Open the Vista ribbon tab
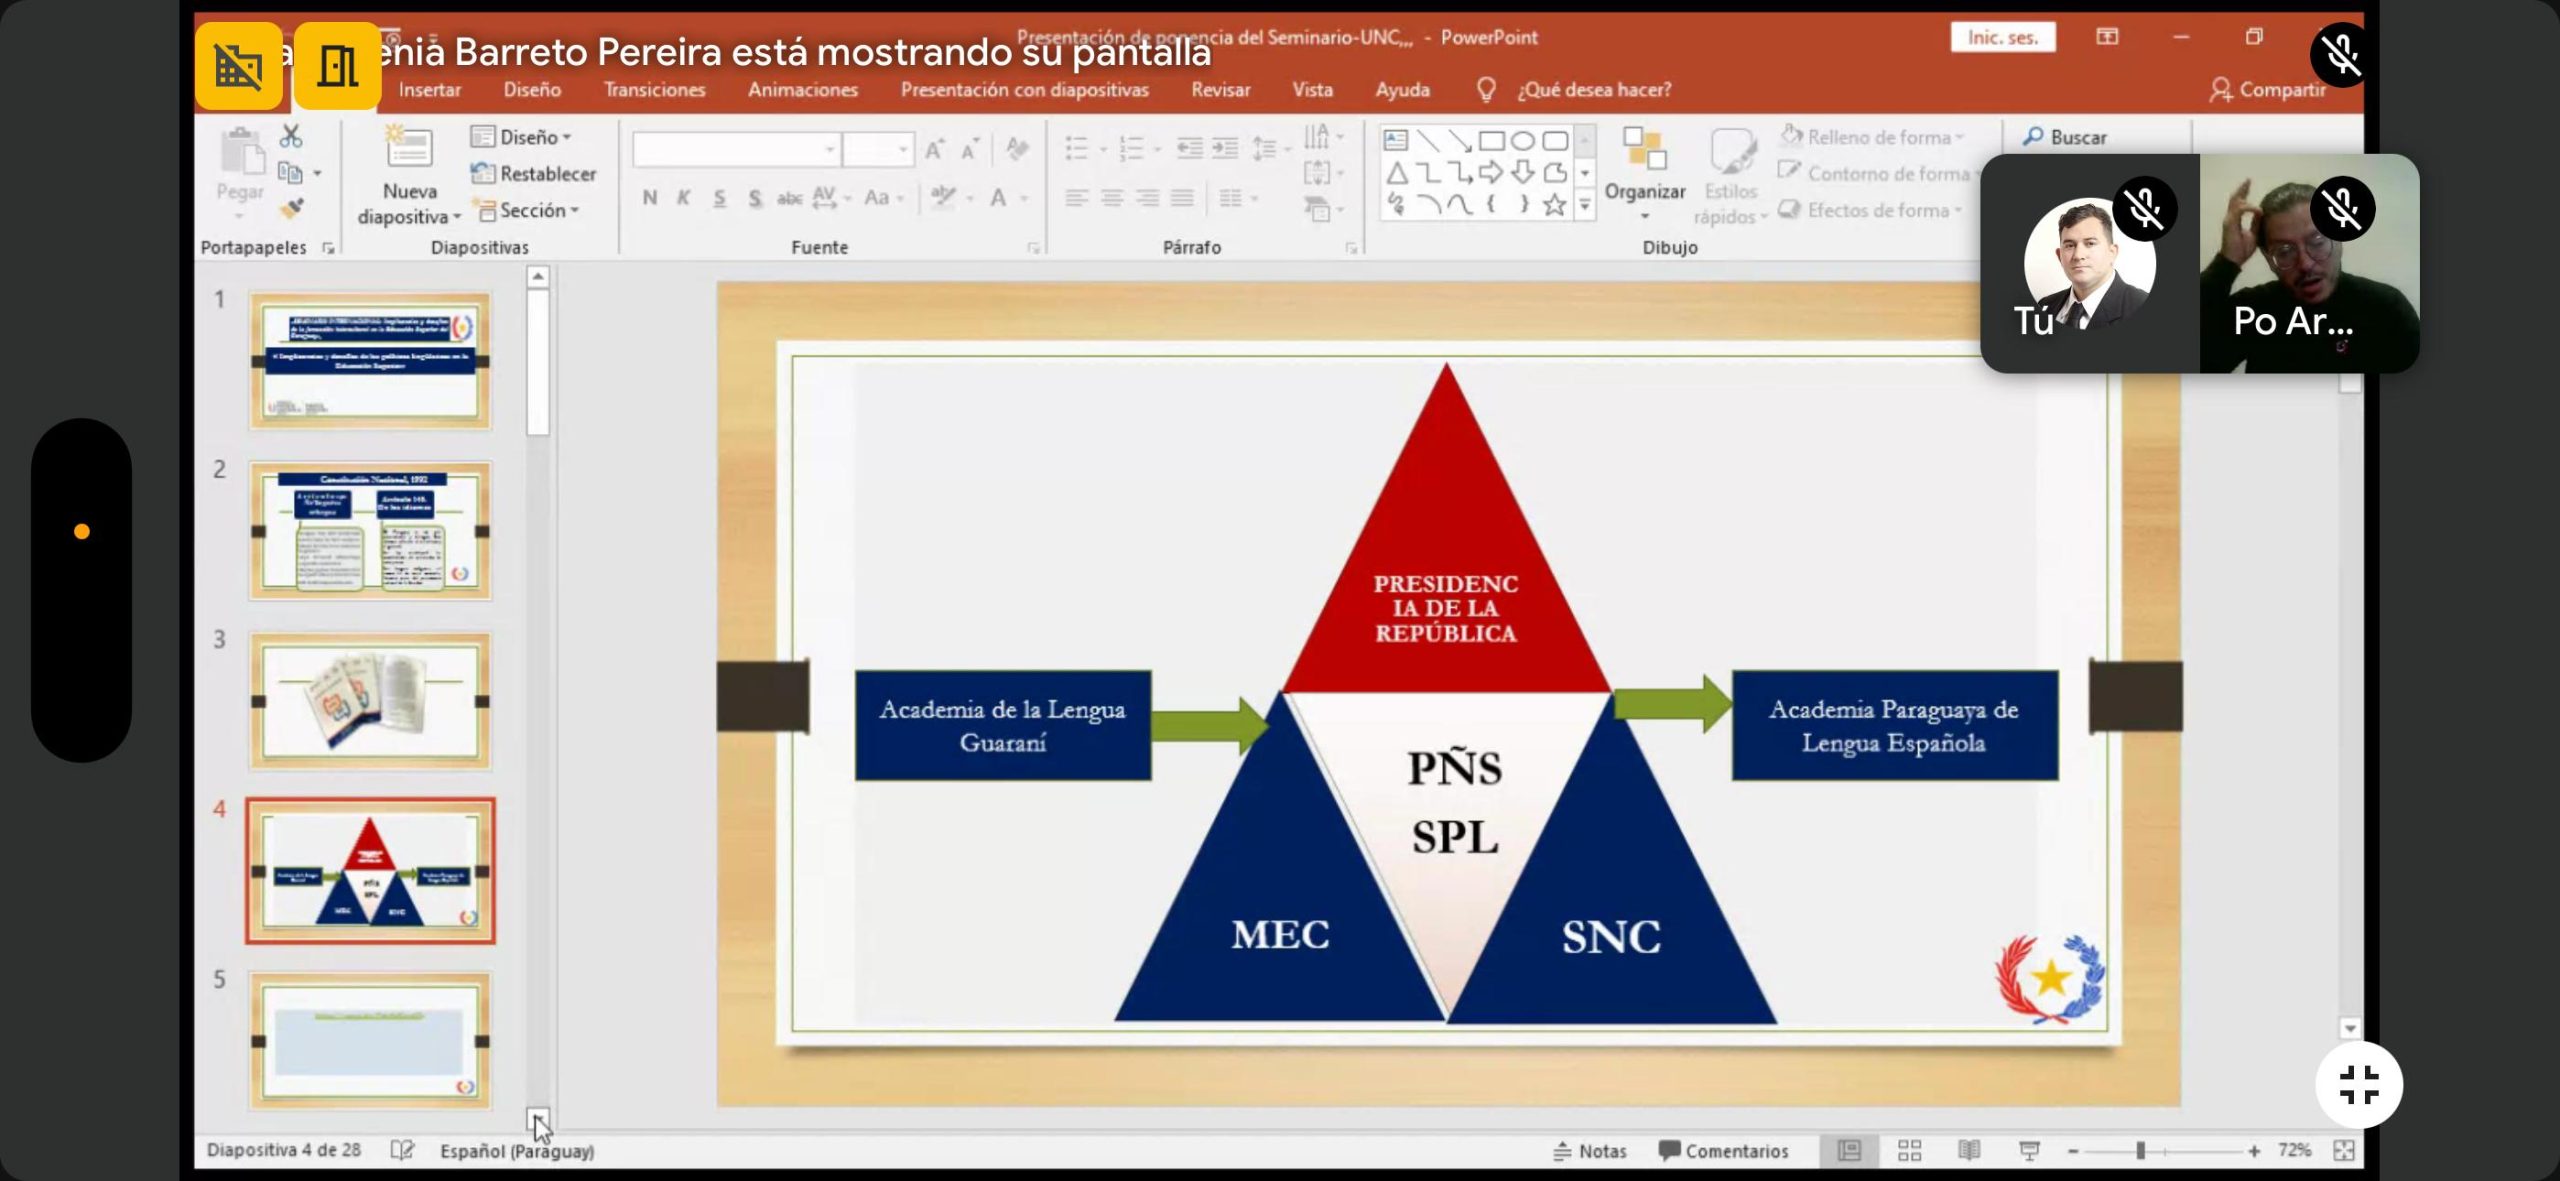Image resolution: width=2560 pixels, height=1181 pixels. [x=1312, y=90]
